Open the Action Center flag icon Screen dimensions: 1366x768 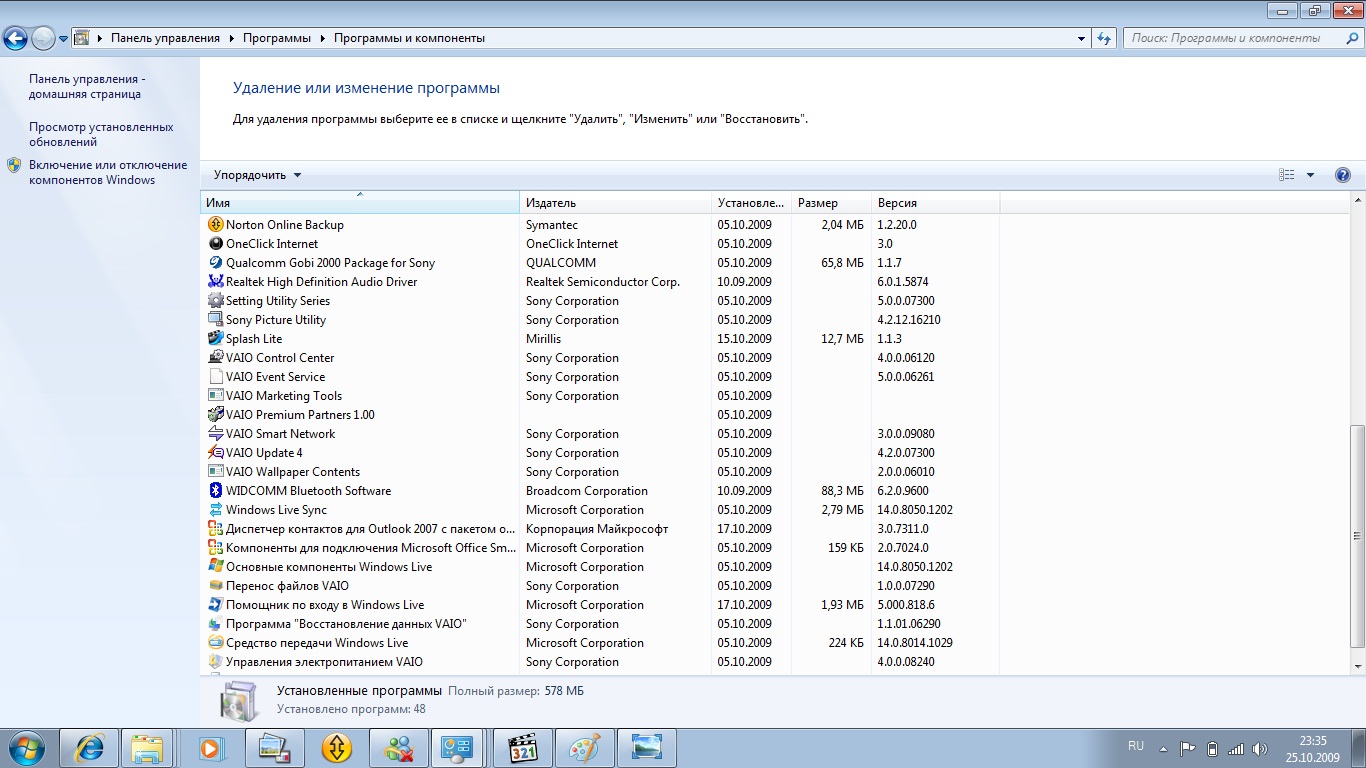(x=1188, y=748)
